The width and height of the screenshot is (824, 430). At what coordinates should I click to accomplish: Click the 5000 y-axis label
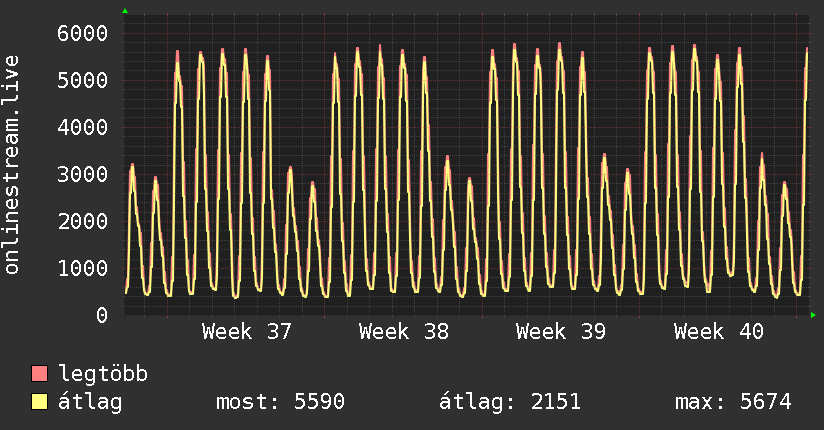pos(83,80)
